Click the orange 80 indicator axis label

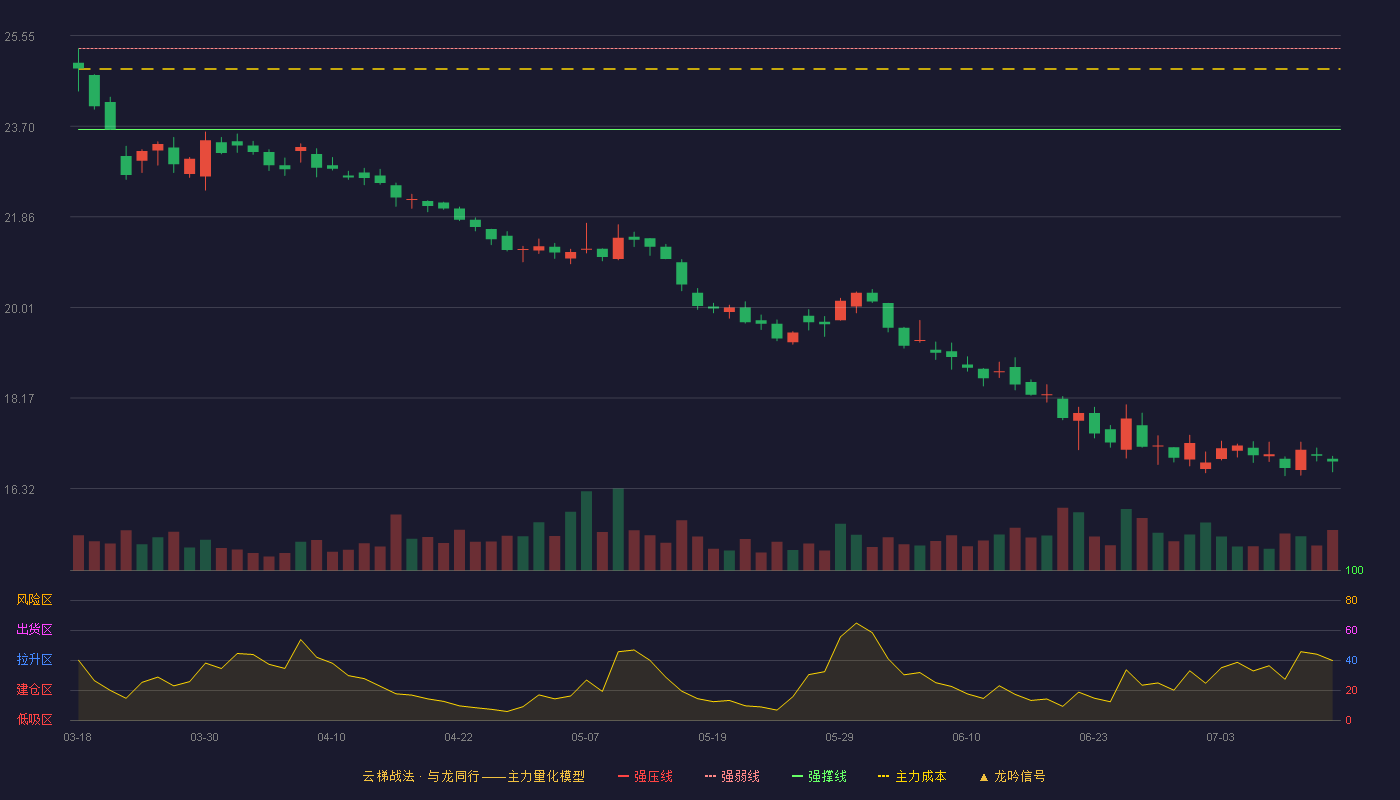(x=1351, y=601)
